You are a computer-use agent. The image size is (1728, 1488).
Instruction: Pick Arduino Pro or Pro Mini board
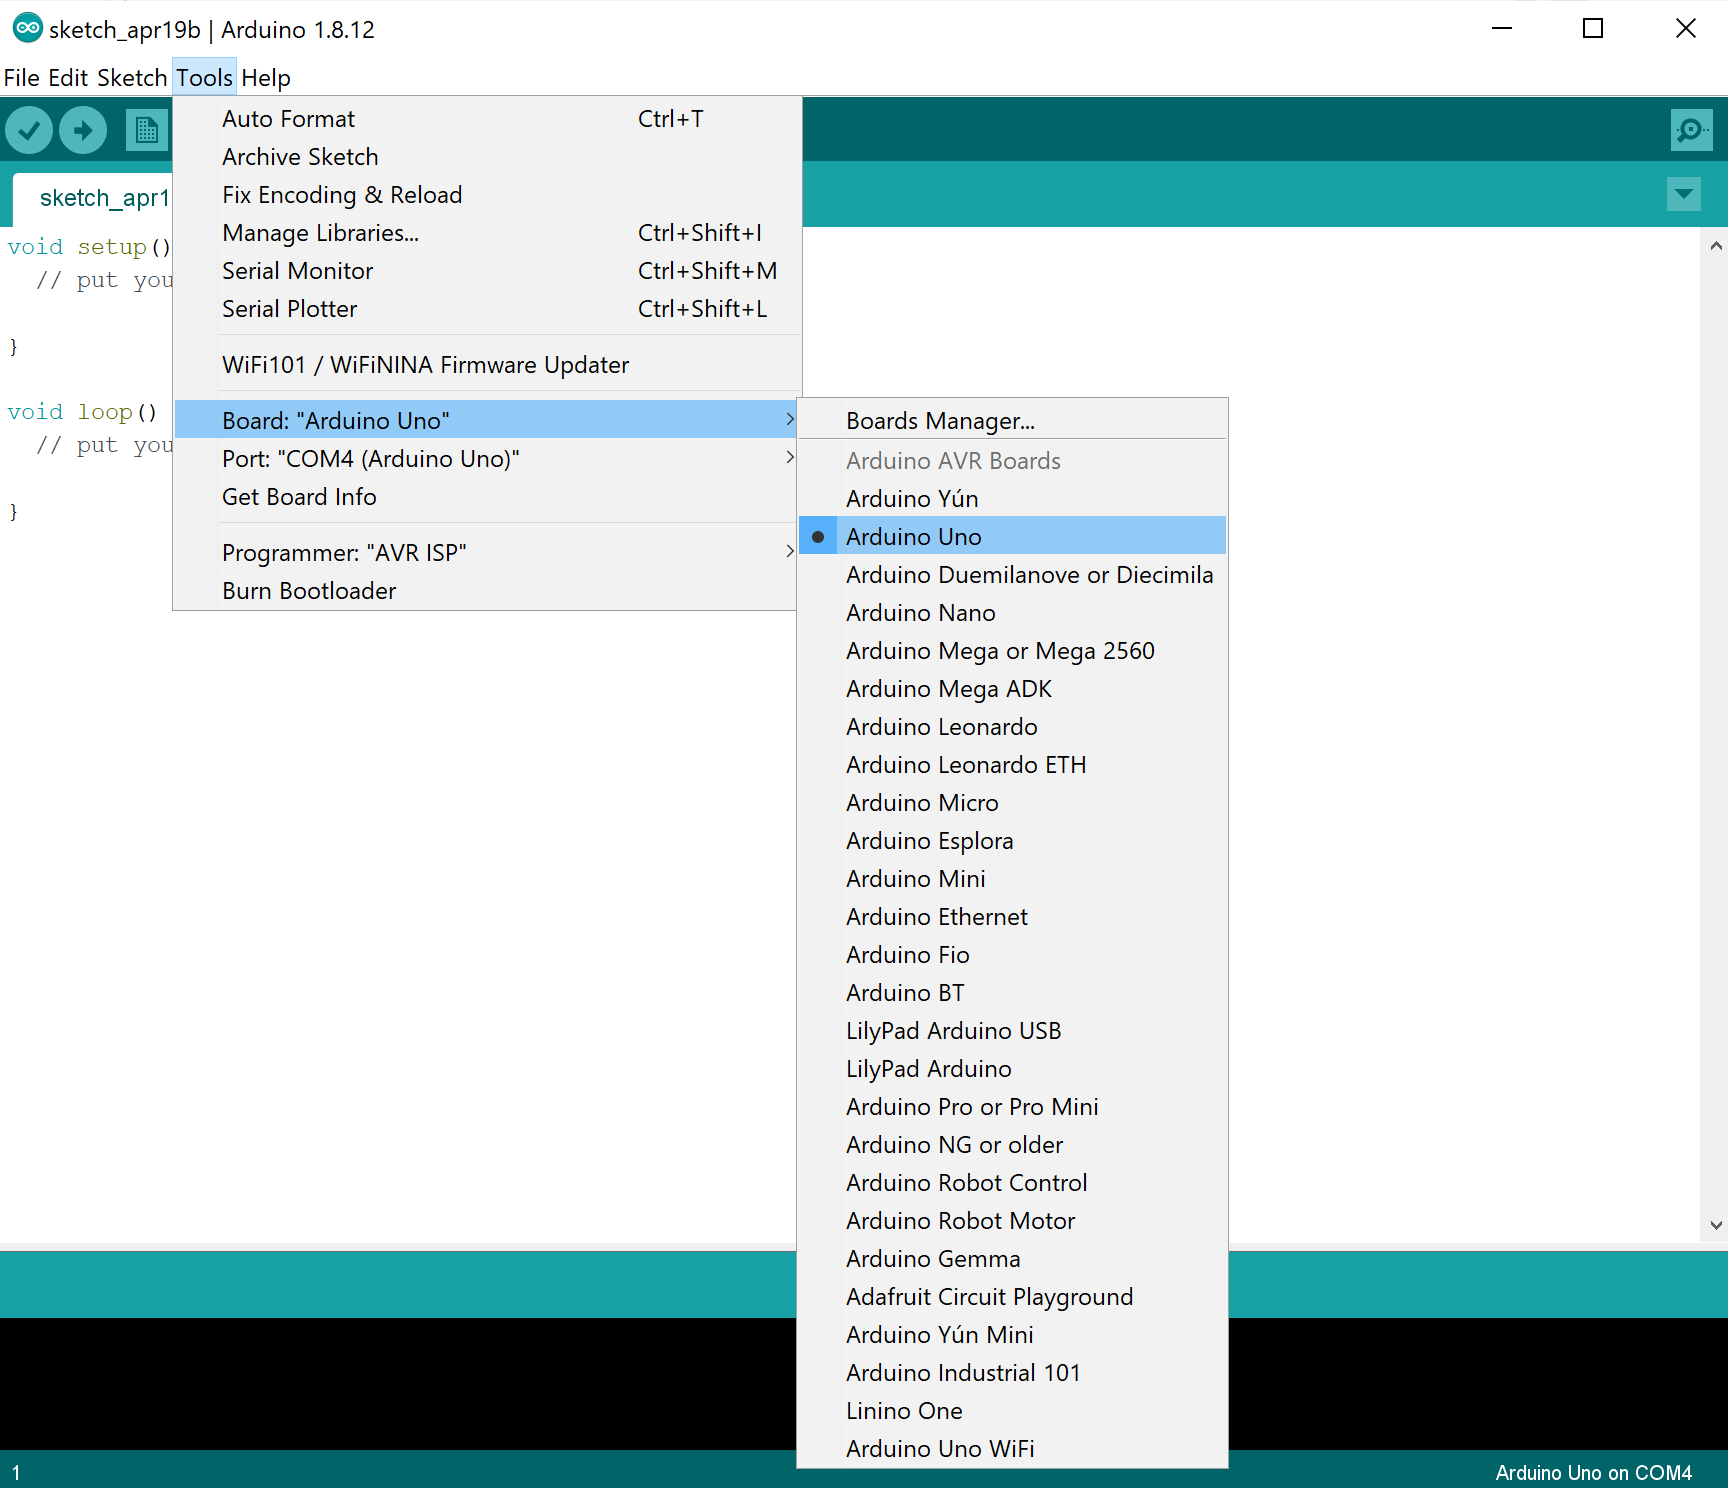1012,1106
